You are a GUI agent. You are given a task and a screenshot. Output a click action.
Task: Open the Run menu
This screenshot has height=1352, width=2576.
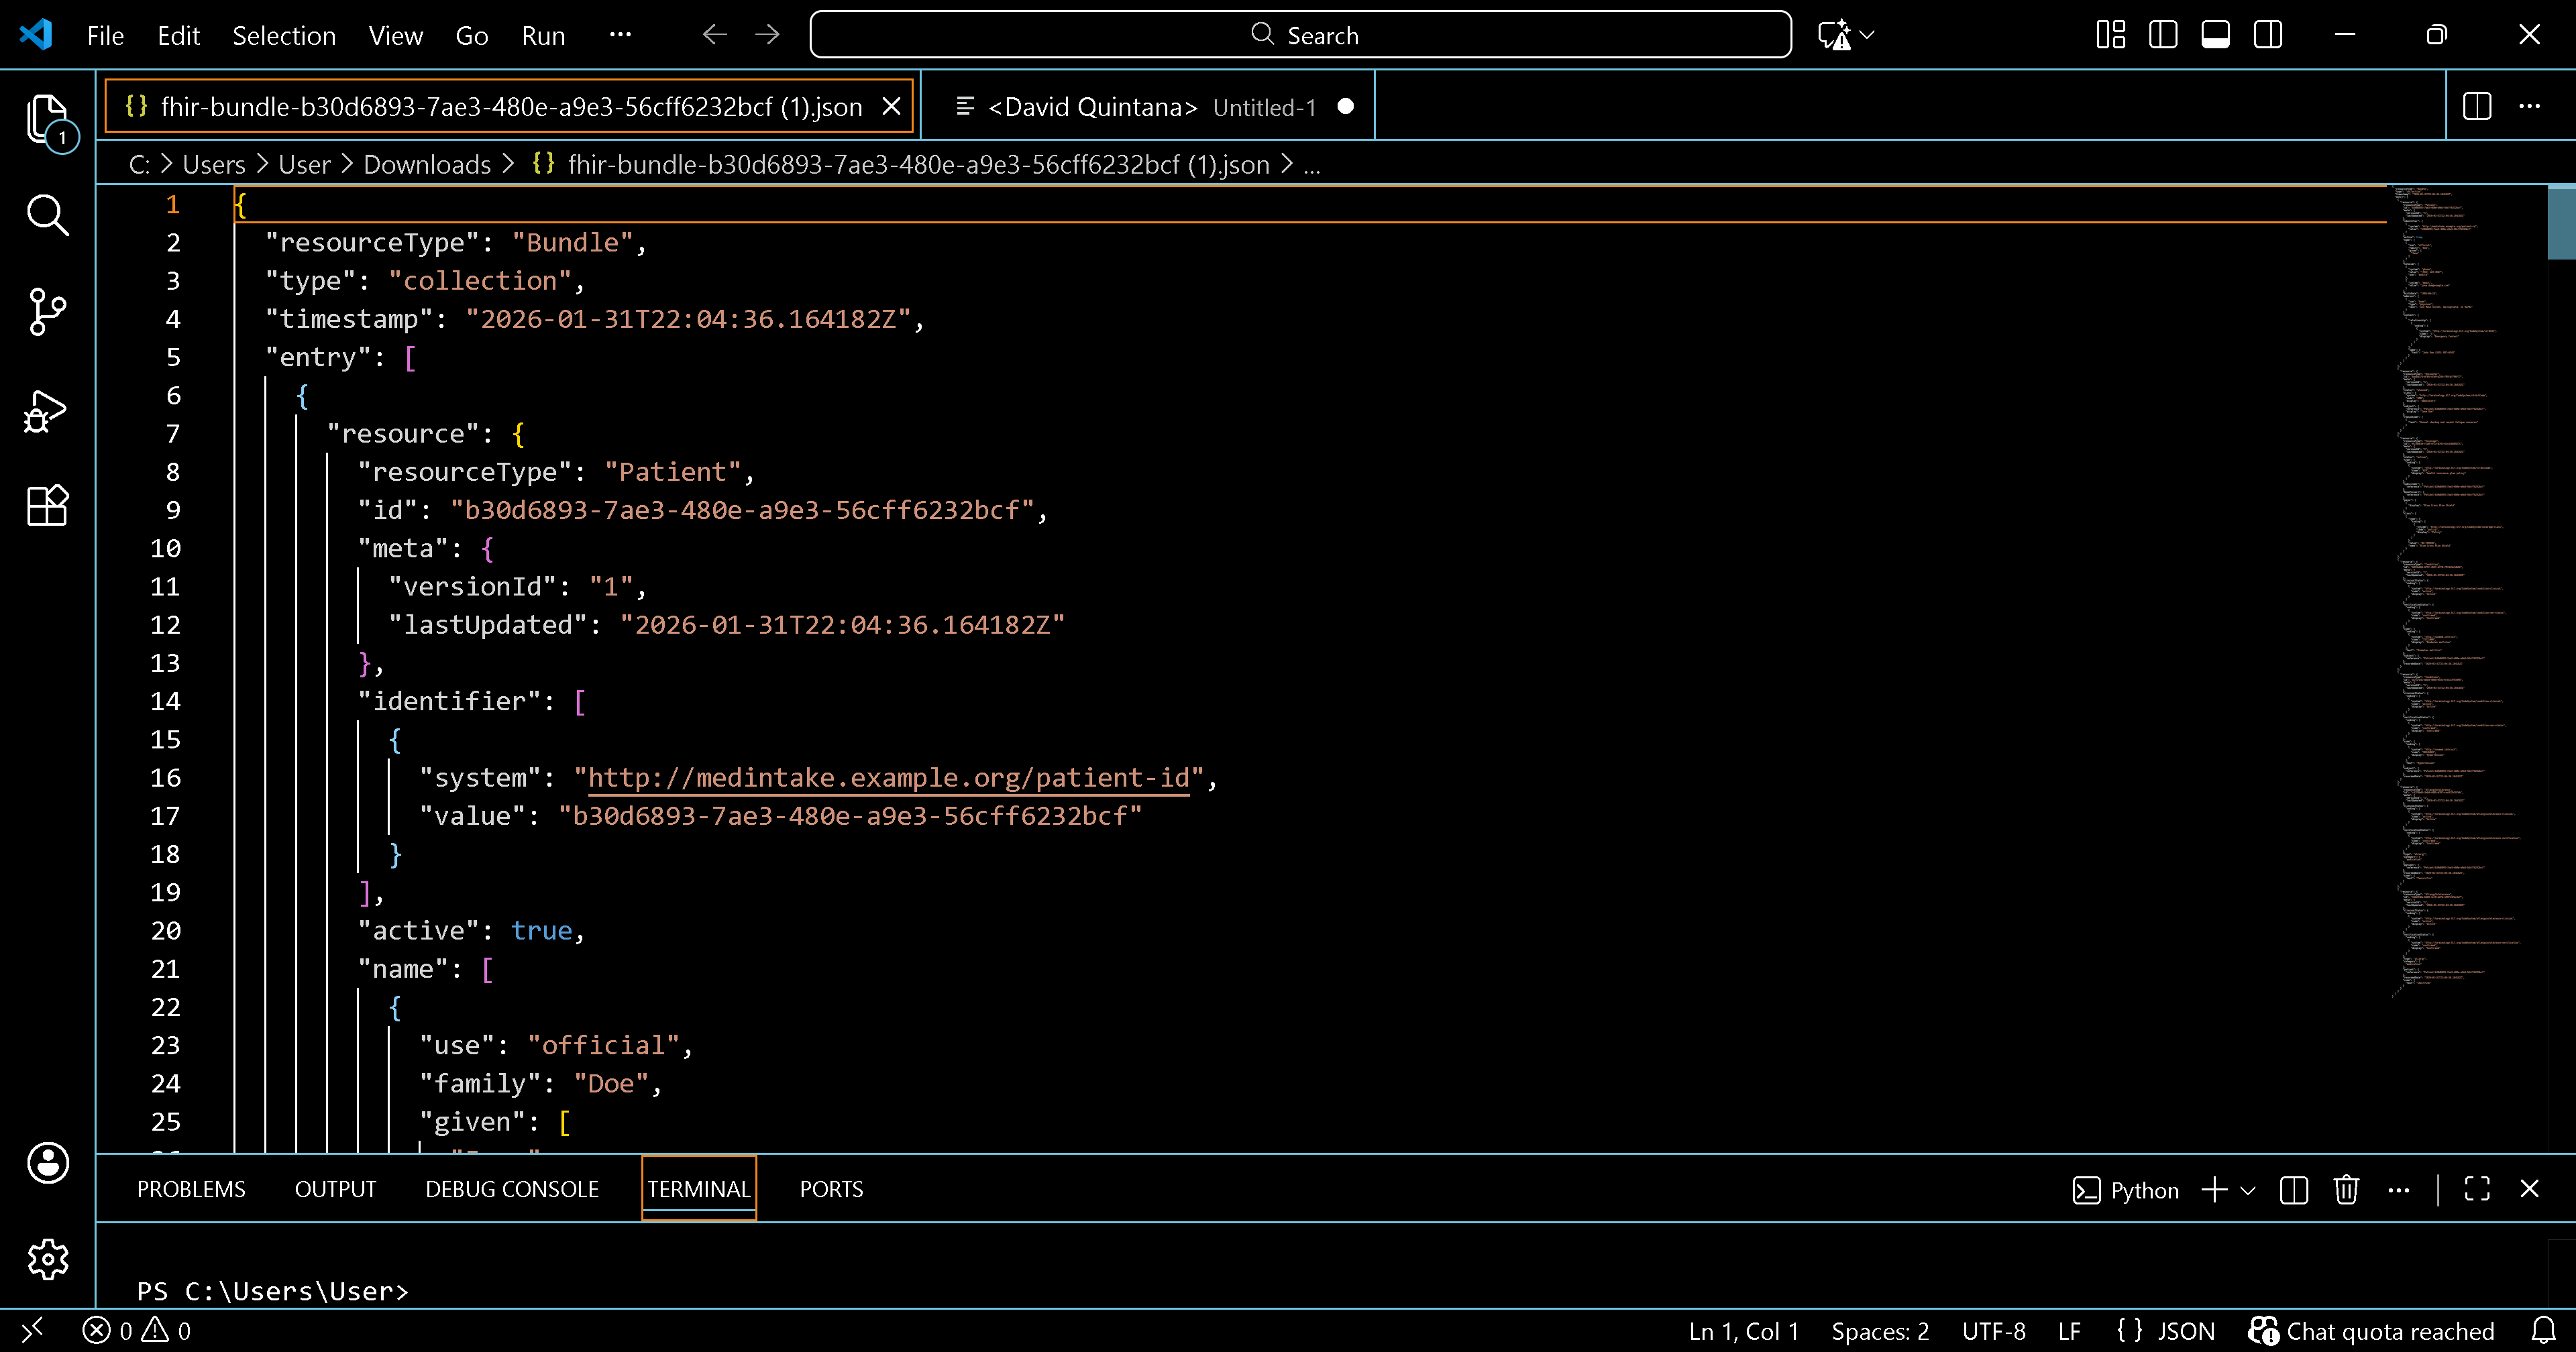(x=543, y=35)
